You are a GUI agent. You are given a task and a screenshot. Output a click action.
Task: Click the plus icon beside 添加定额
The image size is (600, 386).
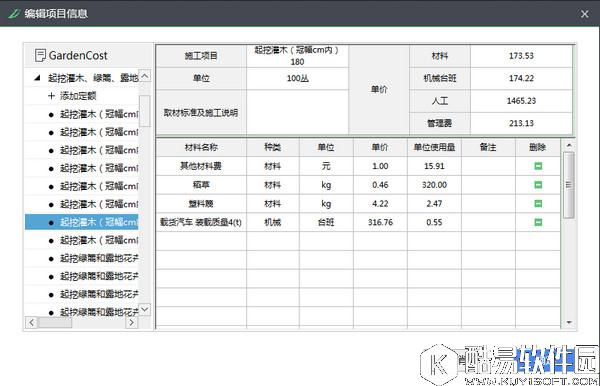click(x=51, y=96)
